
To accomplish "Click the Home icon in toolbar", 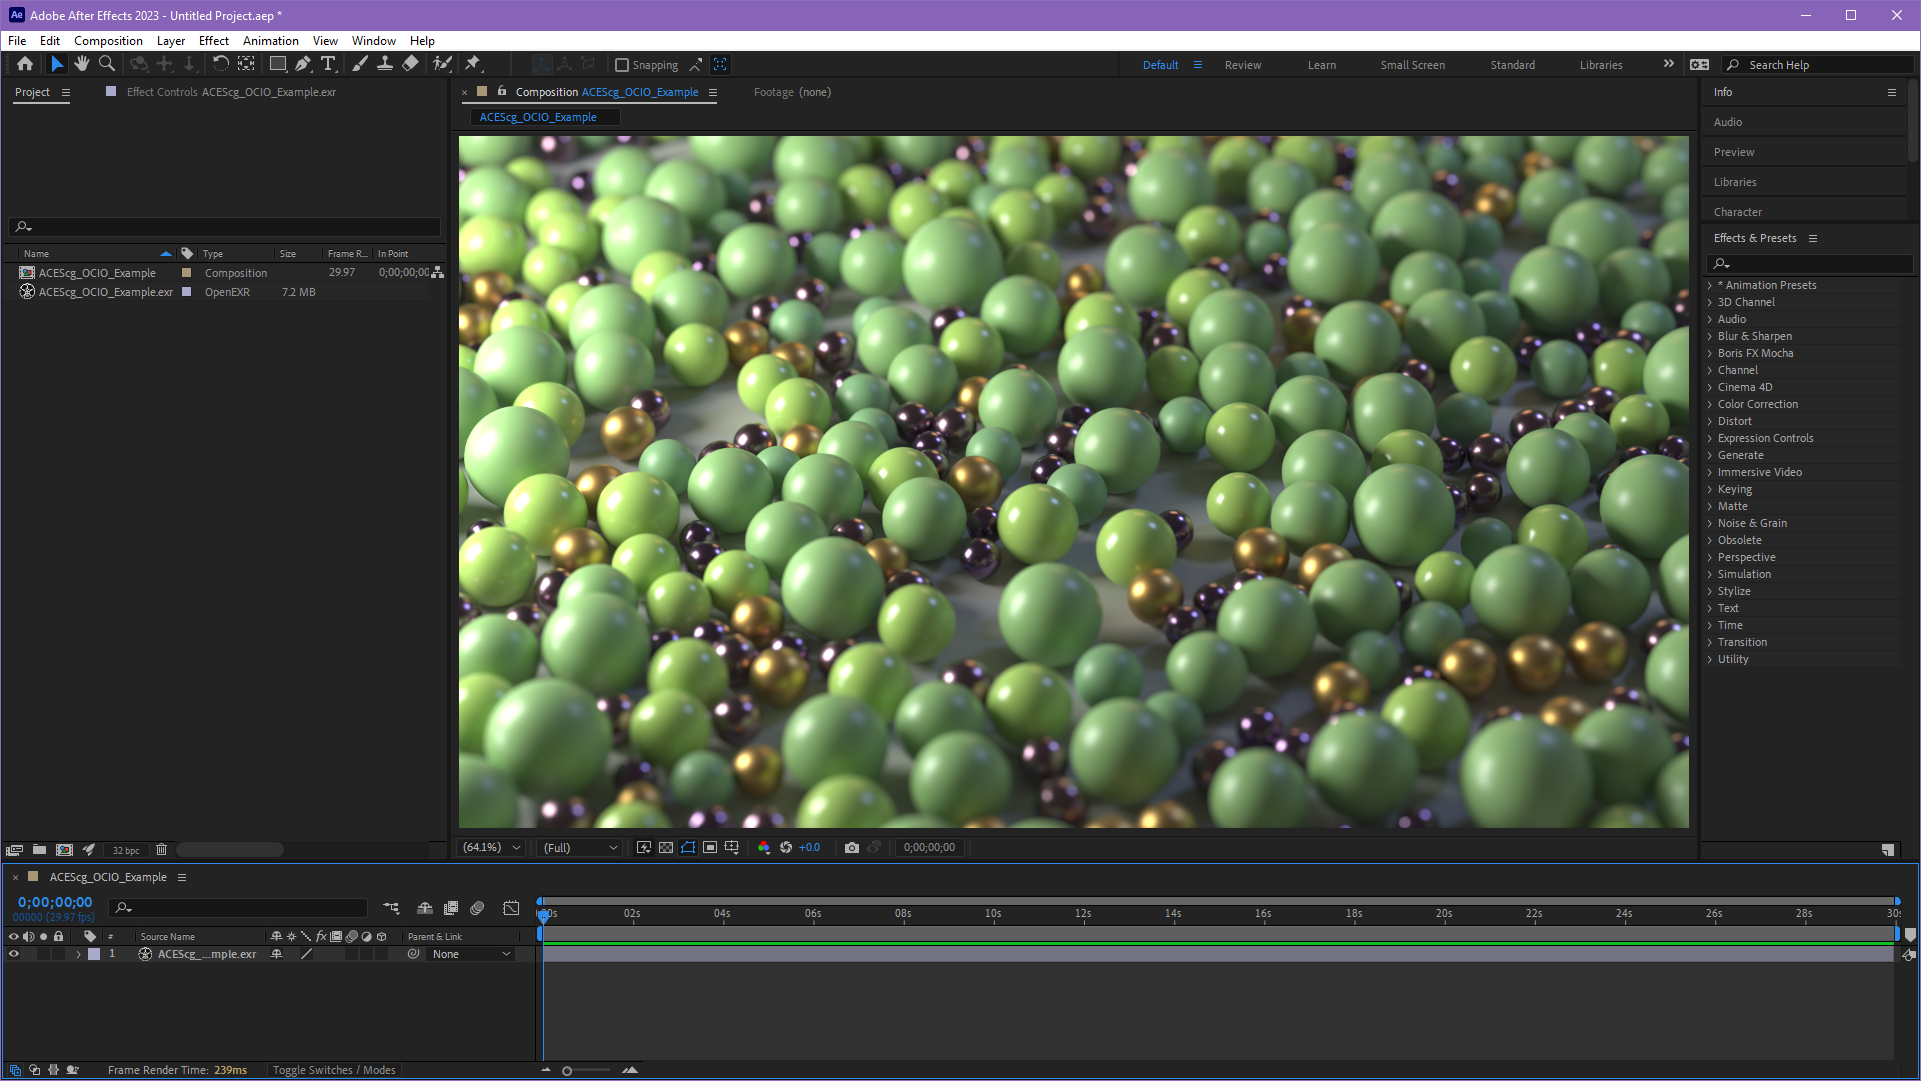I will click(25, 64).
